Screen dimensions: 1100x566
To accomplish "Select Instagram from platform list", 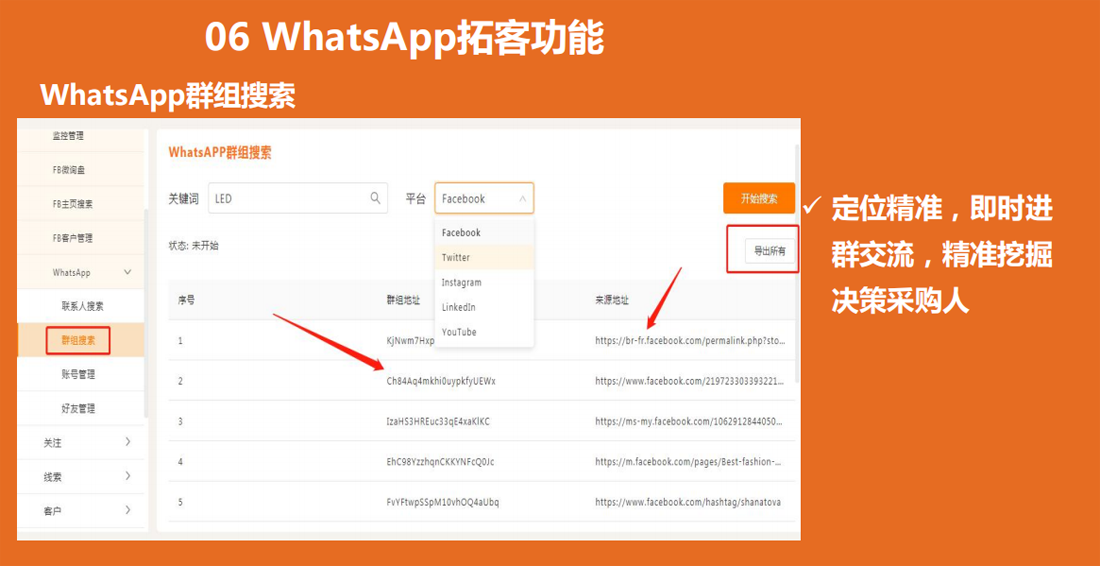I will tap(461, 282).
